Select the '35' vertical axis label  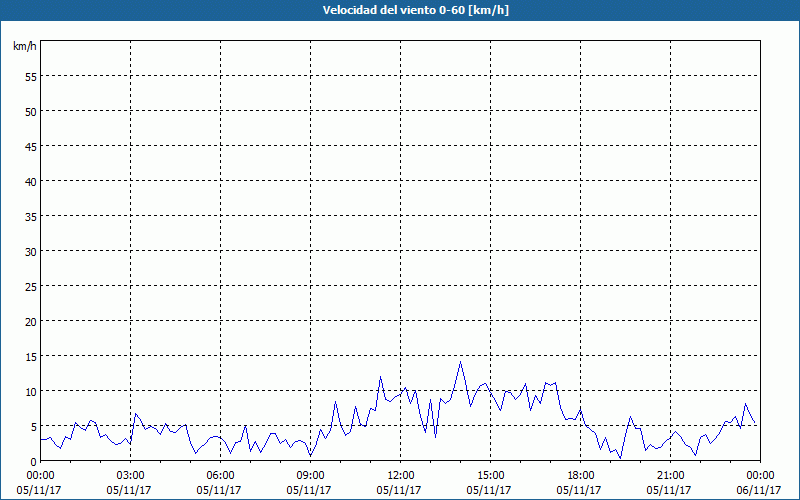(x=31, y=217)
